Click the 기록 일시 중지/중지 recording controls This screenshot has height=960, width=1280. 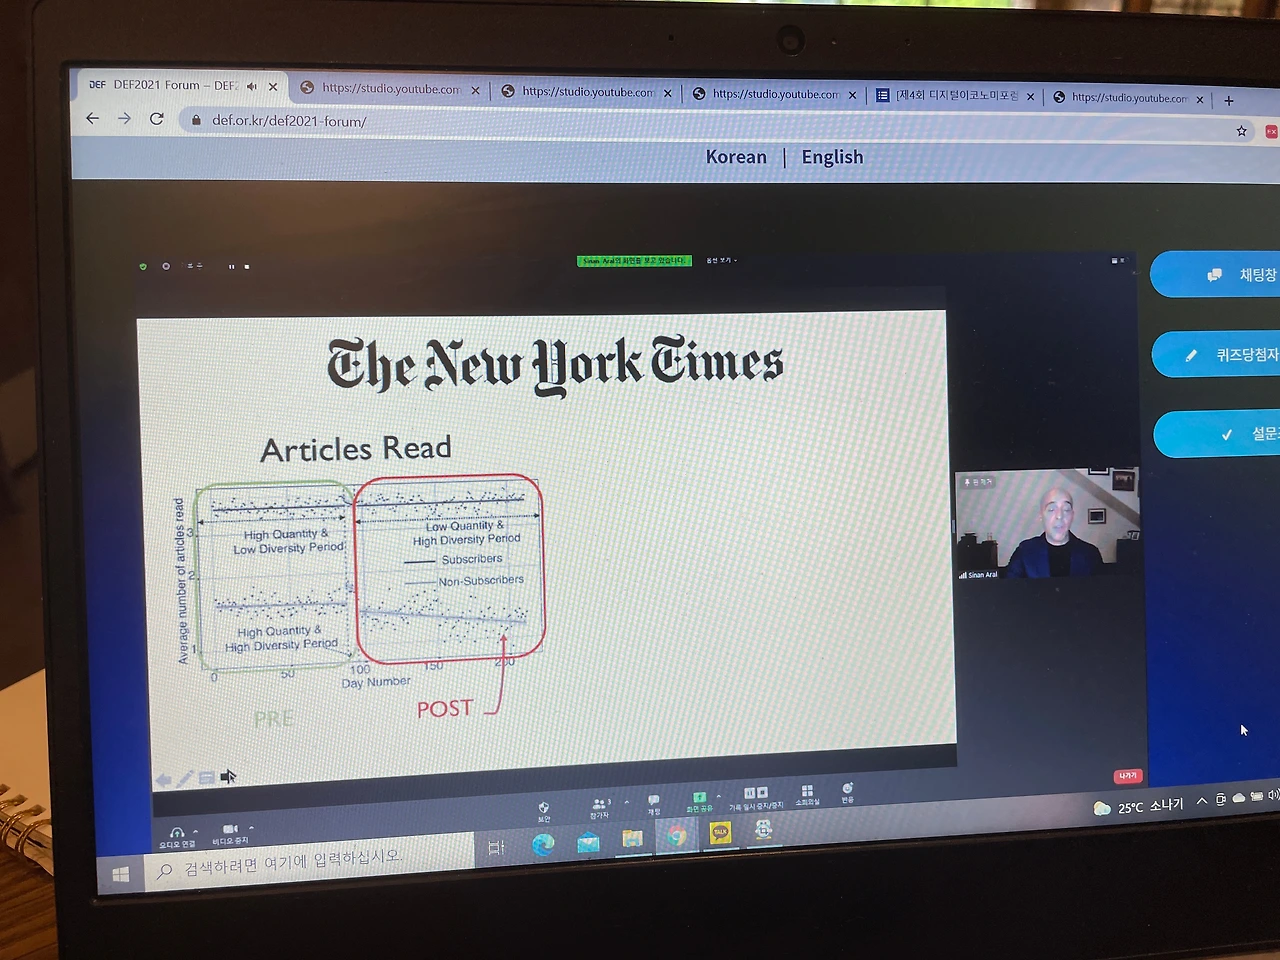tap(756, 798)
